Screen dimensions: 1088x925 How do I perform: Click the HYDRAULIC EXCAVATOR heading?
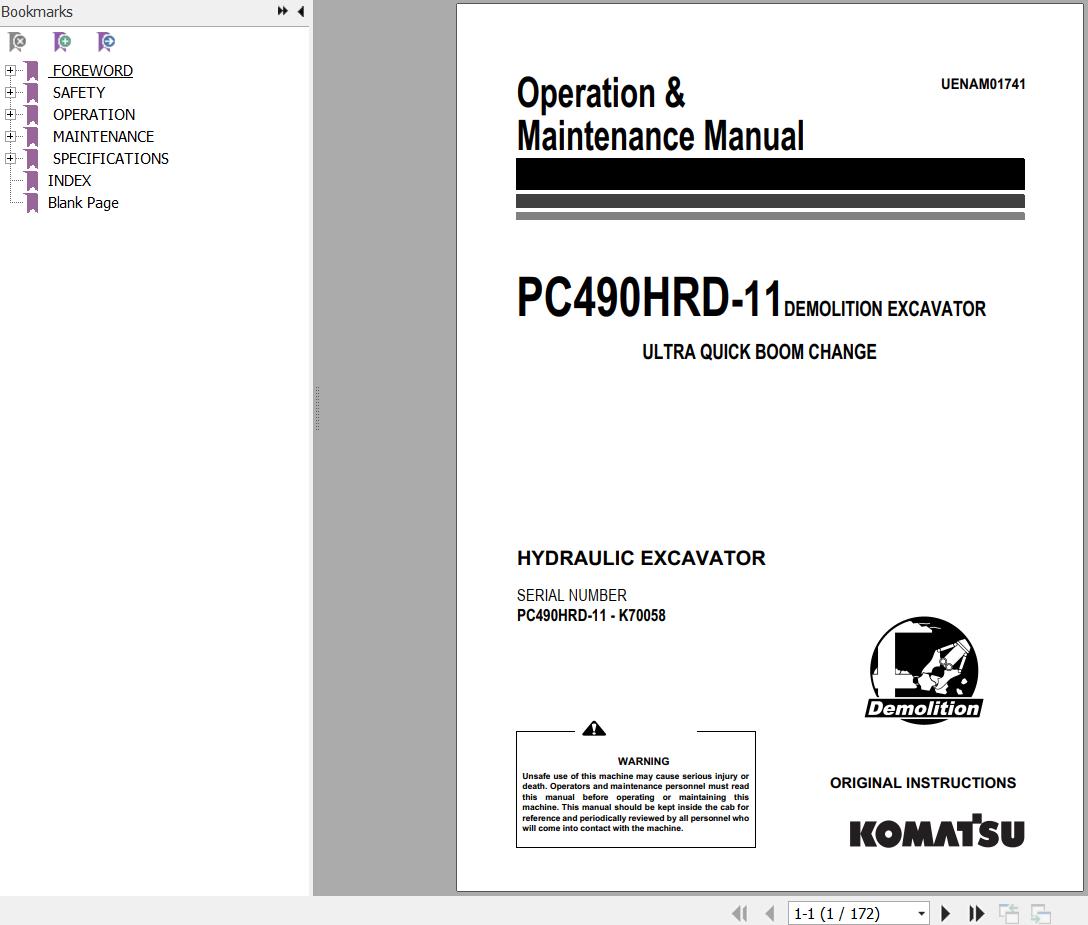(641, 558)
